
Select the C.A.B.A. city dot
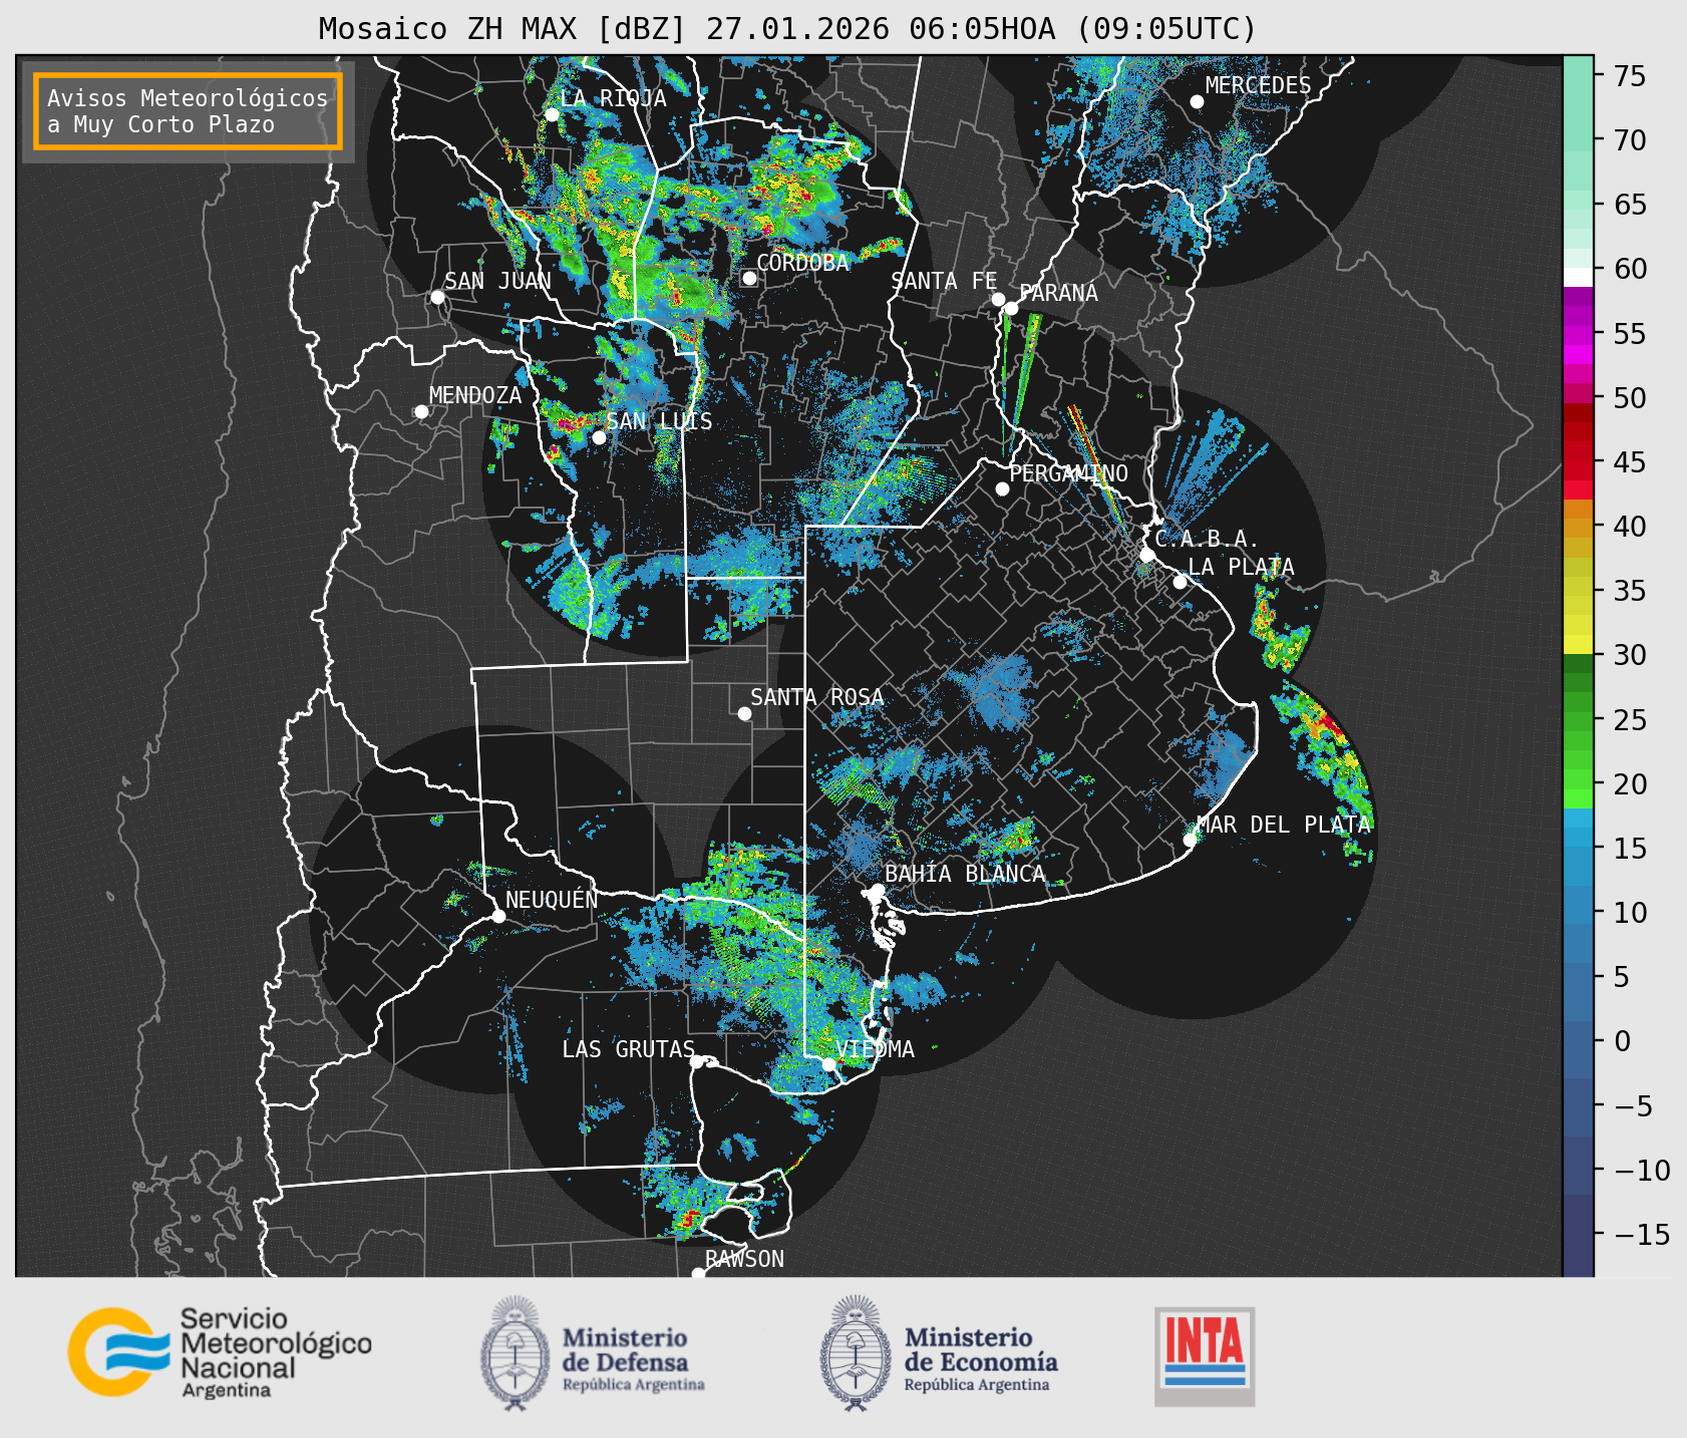(1148, 555)
